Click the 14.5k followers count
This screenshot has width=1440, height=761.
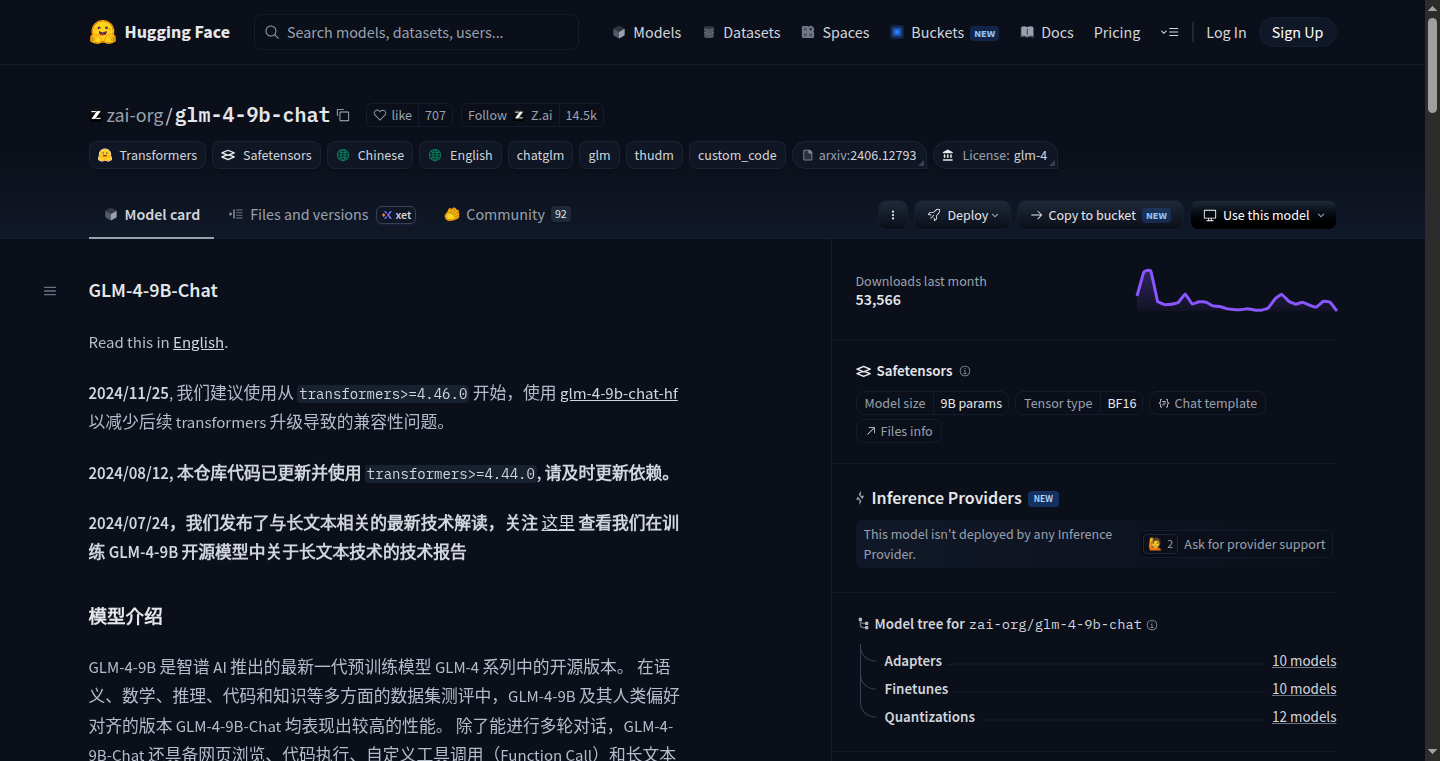click(x=581, y=115)
